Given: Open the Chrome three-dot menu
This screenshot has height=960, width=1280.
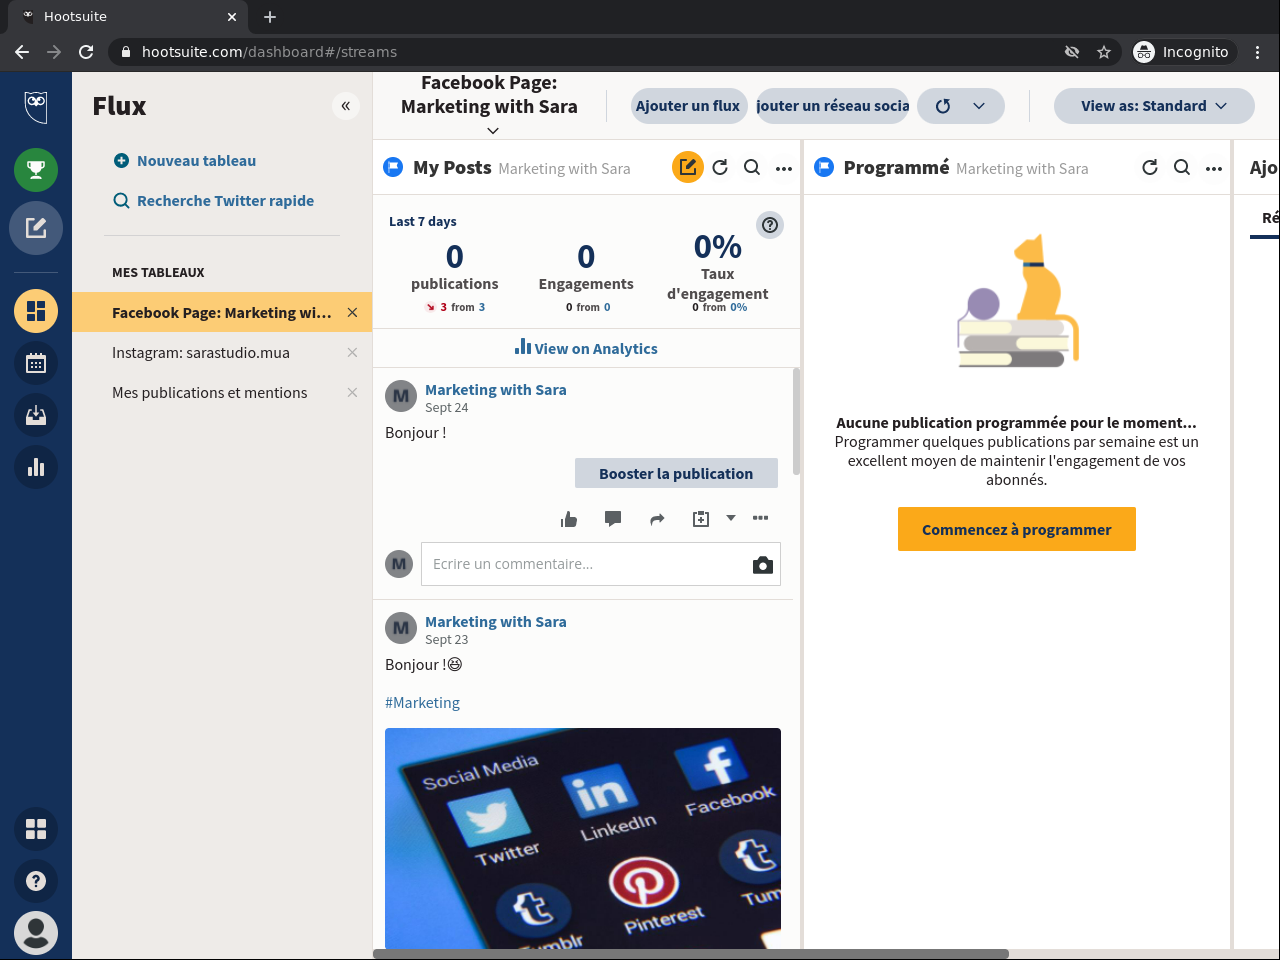Looking at the screenshot, I should (1258, 52).
